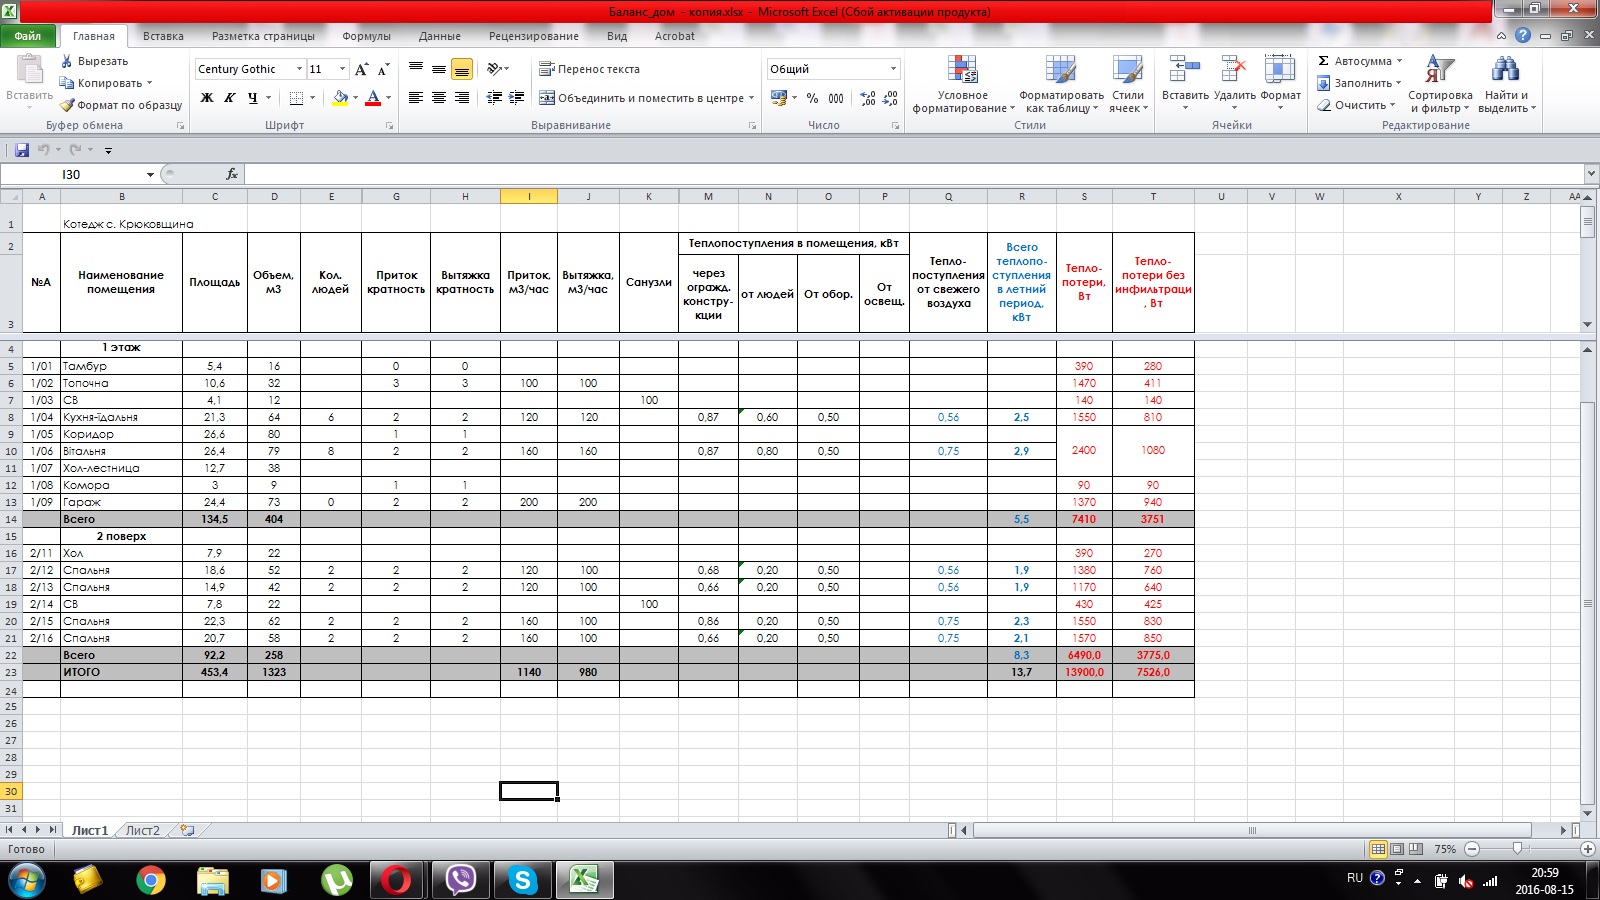Open Opera browser from the taskbar
The image size is (1600, 900).
pos(397,880)
